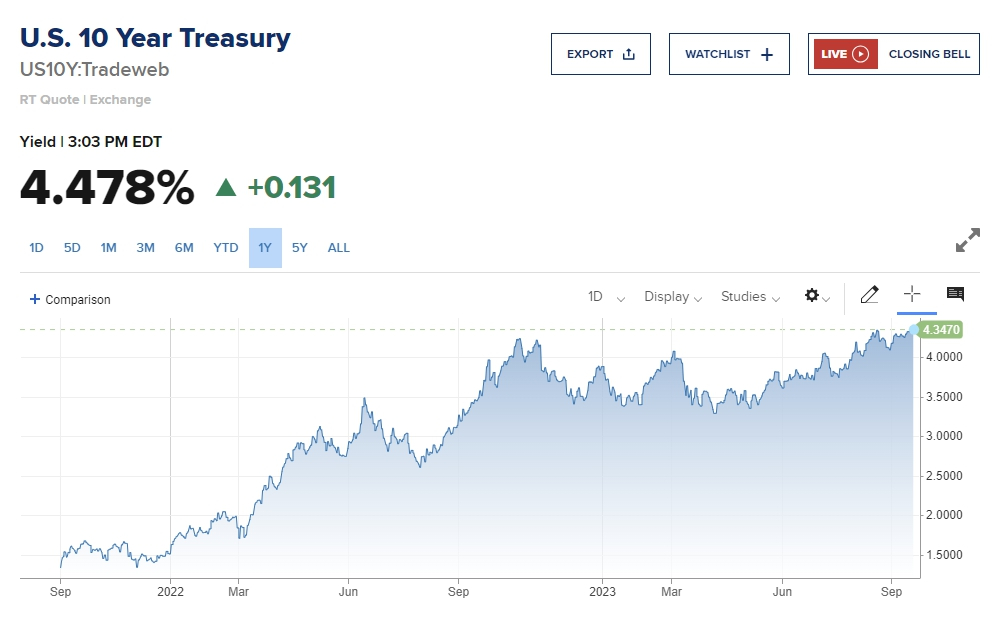Switch to the 5D range tab
Viewport: 996px width, 626px height.
[x=72, y=248]
